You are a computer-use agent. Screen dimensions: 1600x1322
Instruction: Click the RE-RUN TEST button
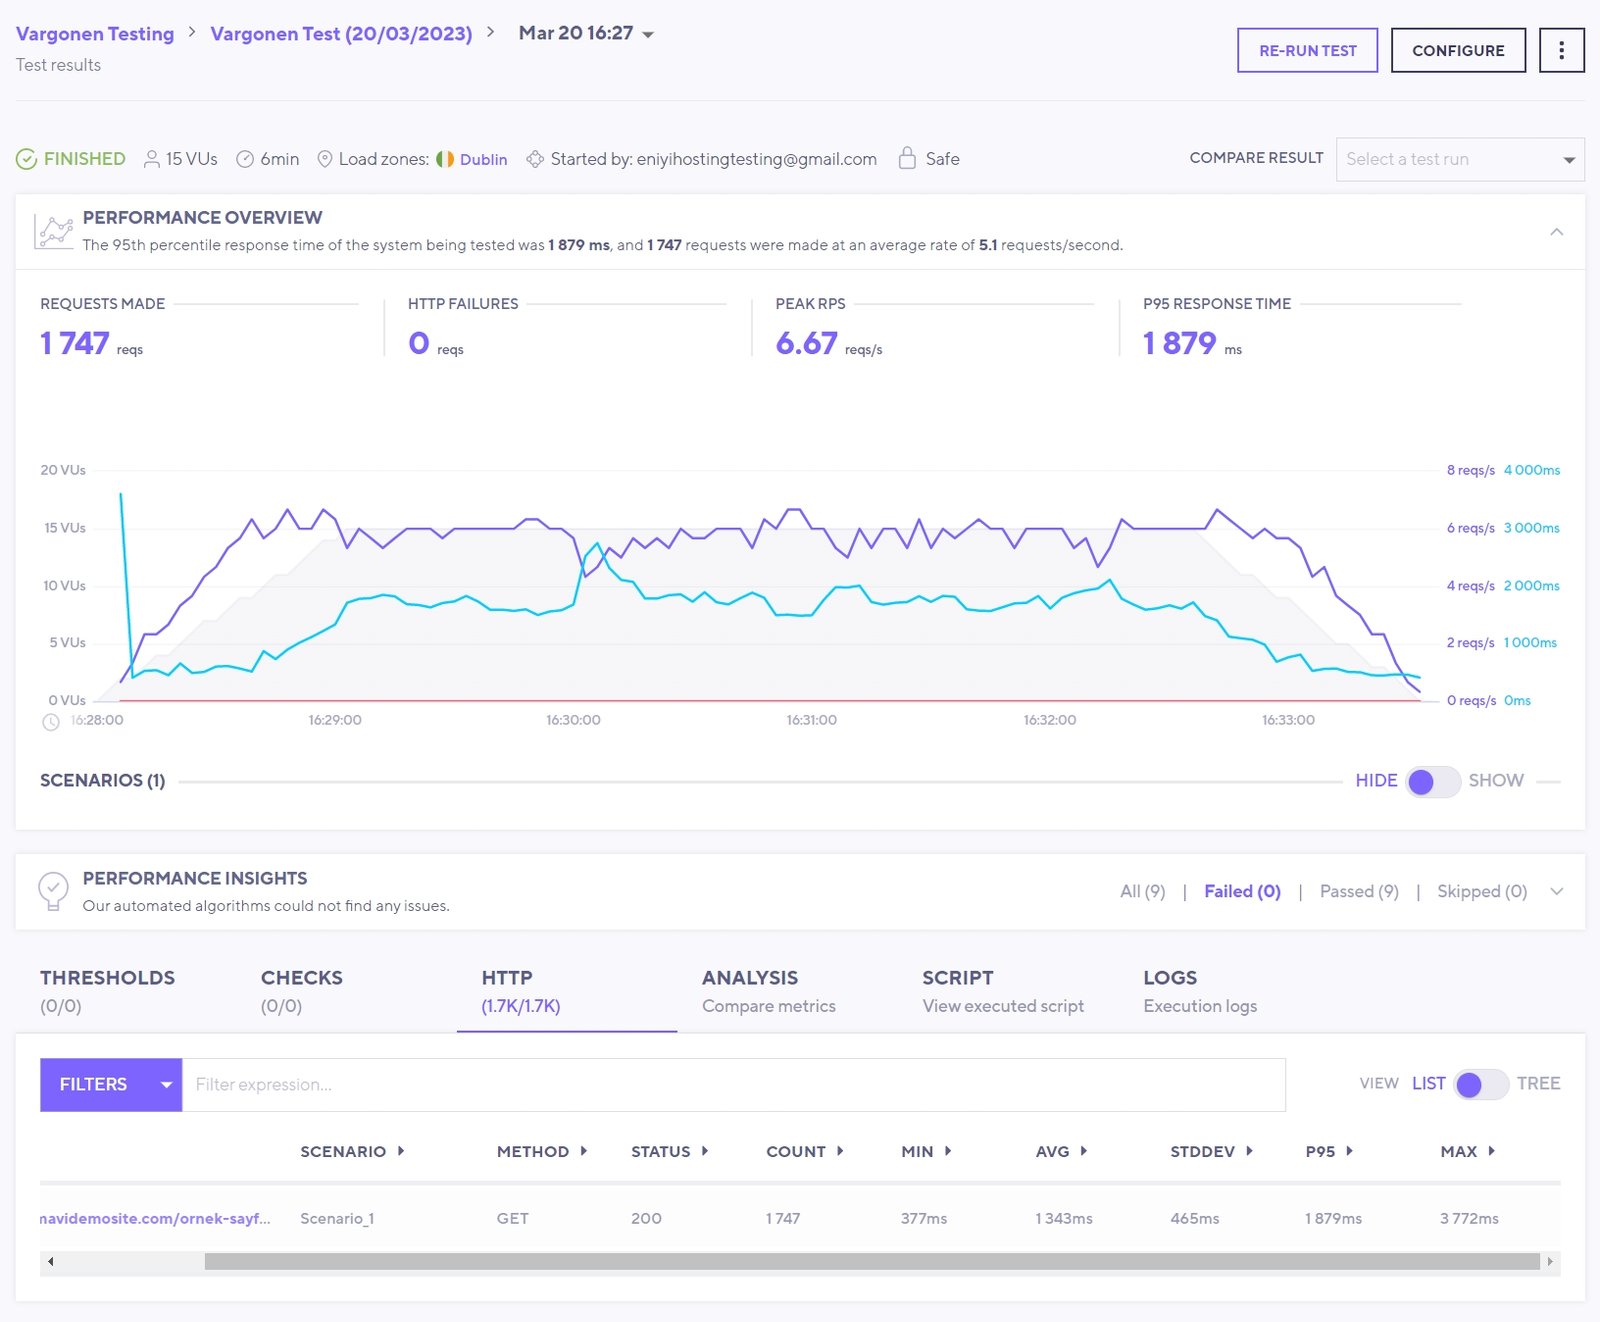click(x=1307, y=50)
